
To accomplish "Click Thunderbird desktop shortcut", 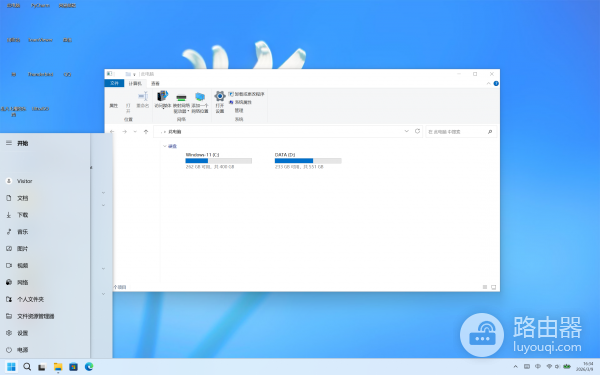I will coord(40,75).
